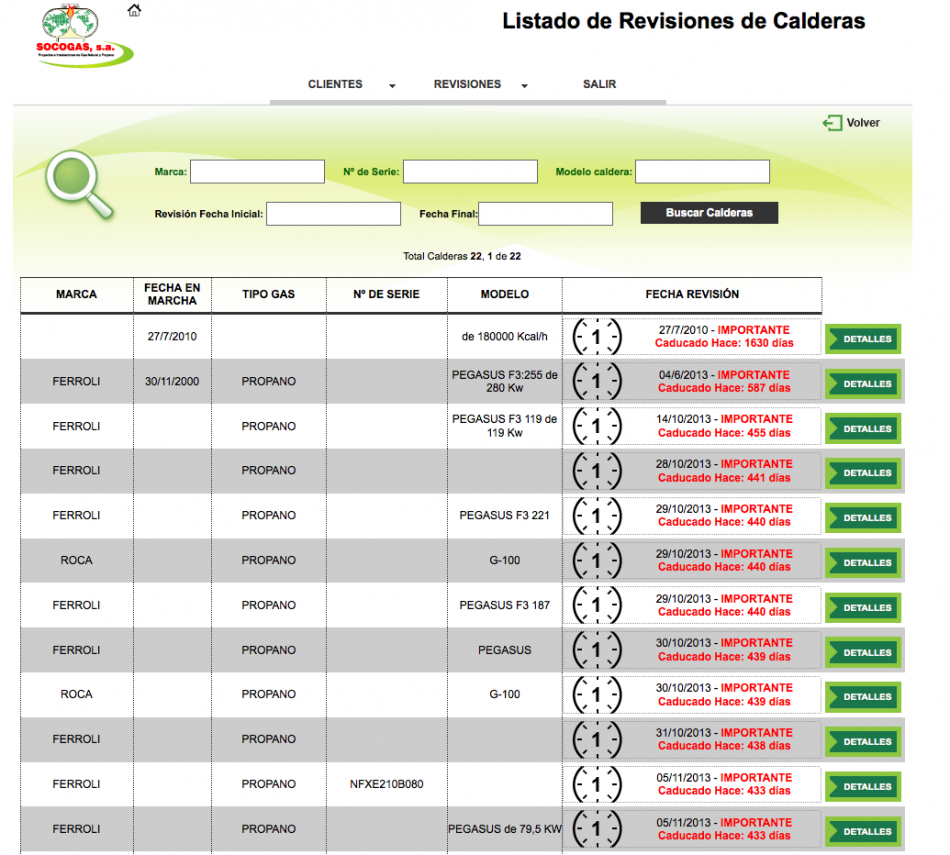Click the model 'de 180000 Kcal/h'
The height and width of the screenshot is (855, 950).
505,336
